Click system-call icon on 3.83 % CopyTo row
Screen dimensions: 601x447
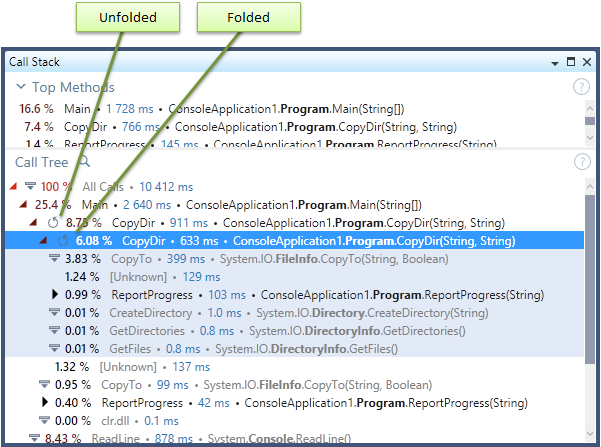coord(54,258)
